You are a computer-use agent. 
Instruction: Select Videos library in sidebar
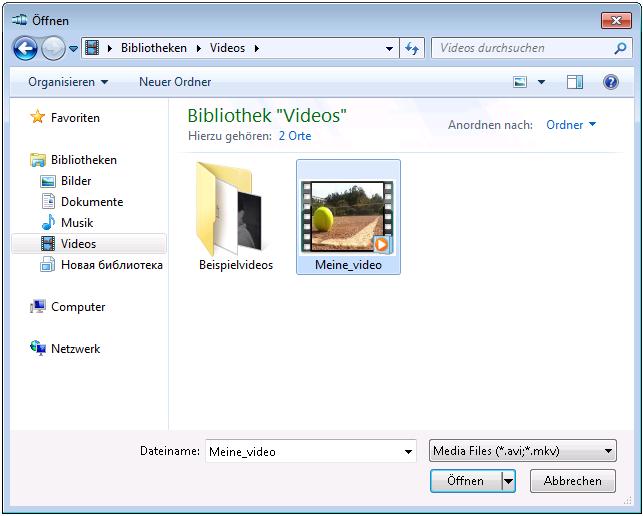(89, 244)
